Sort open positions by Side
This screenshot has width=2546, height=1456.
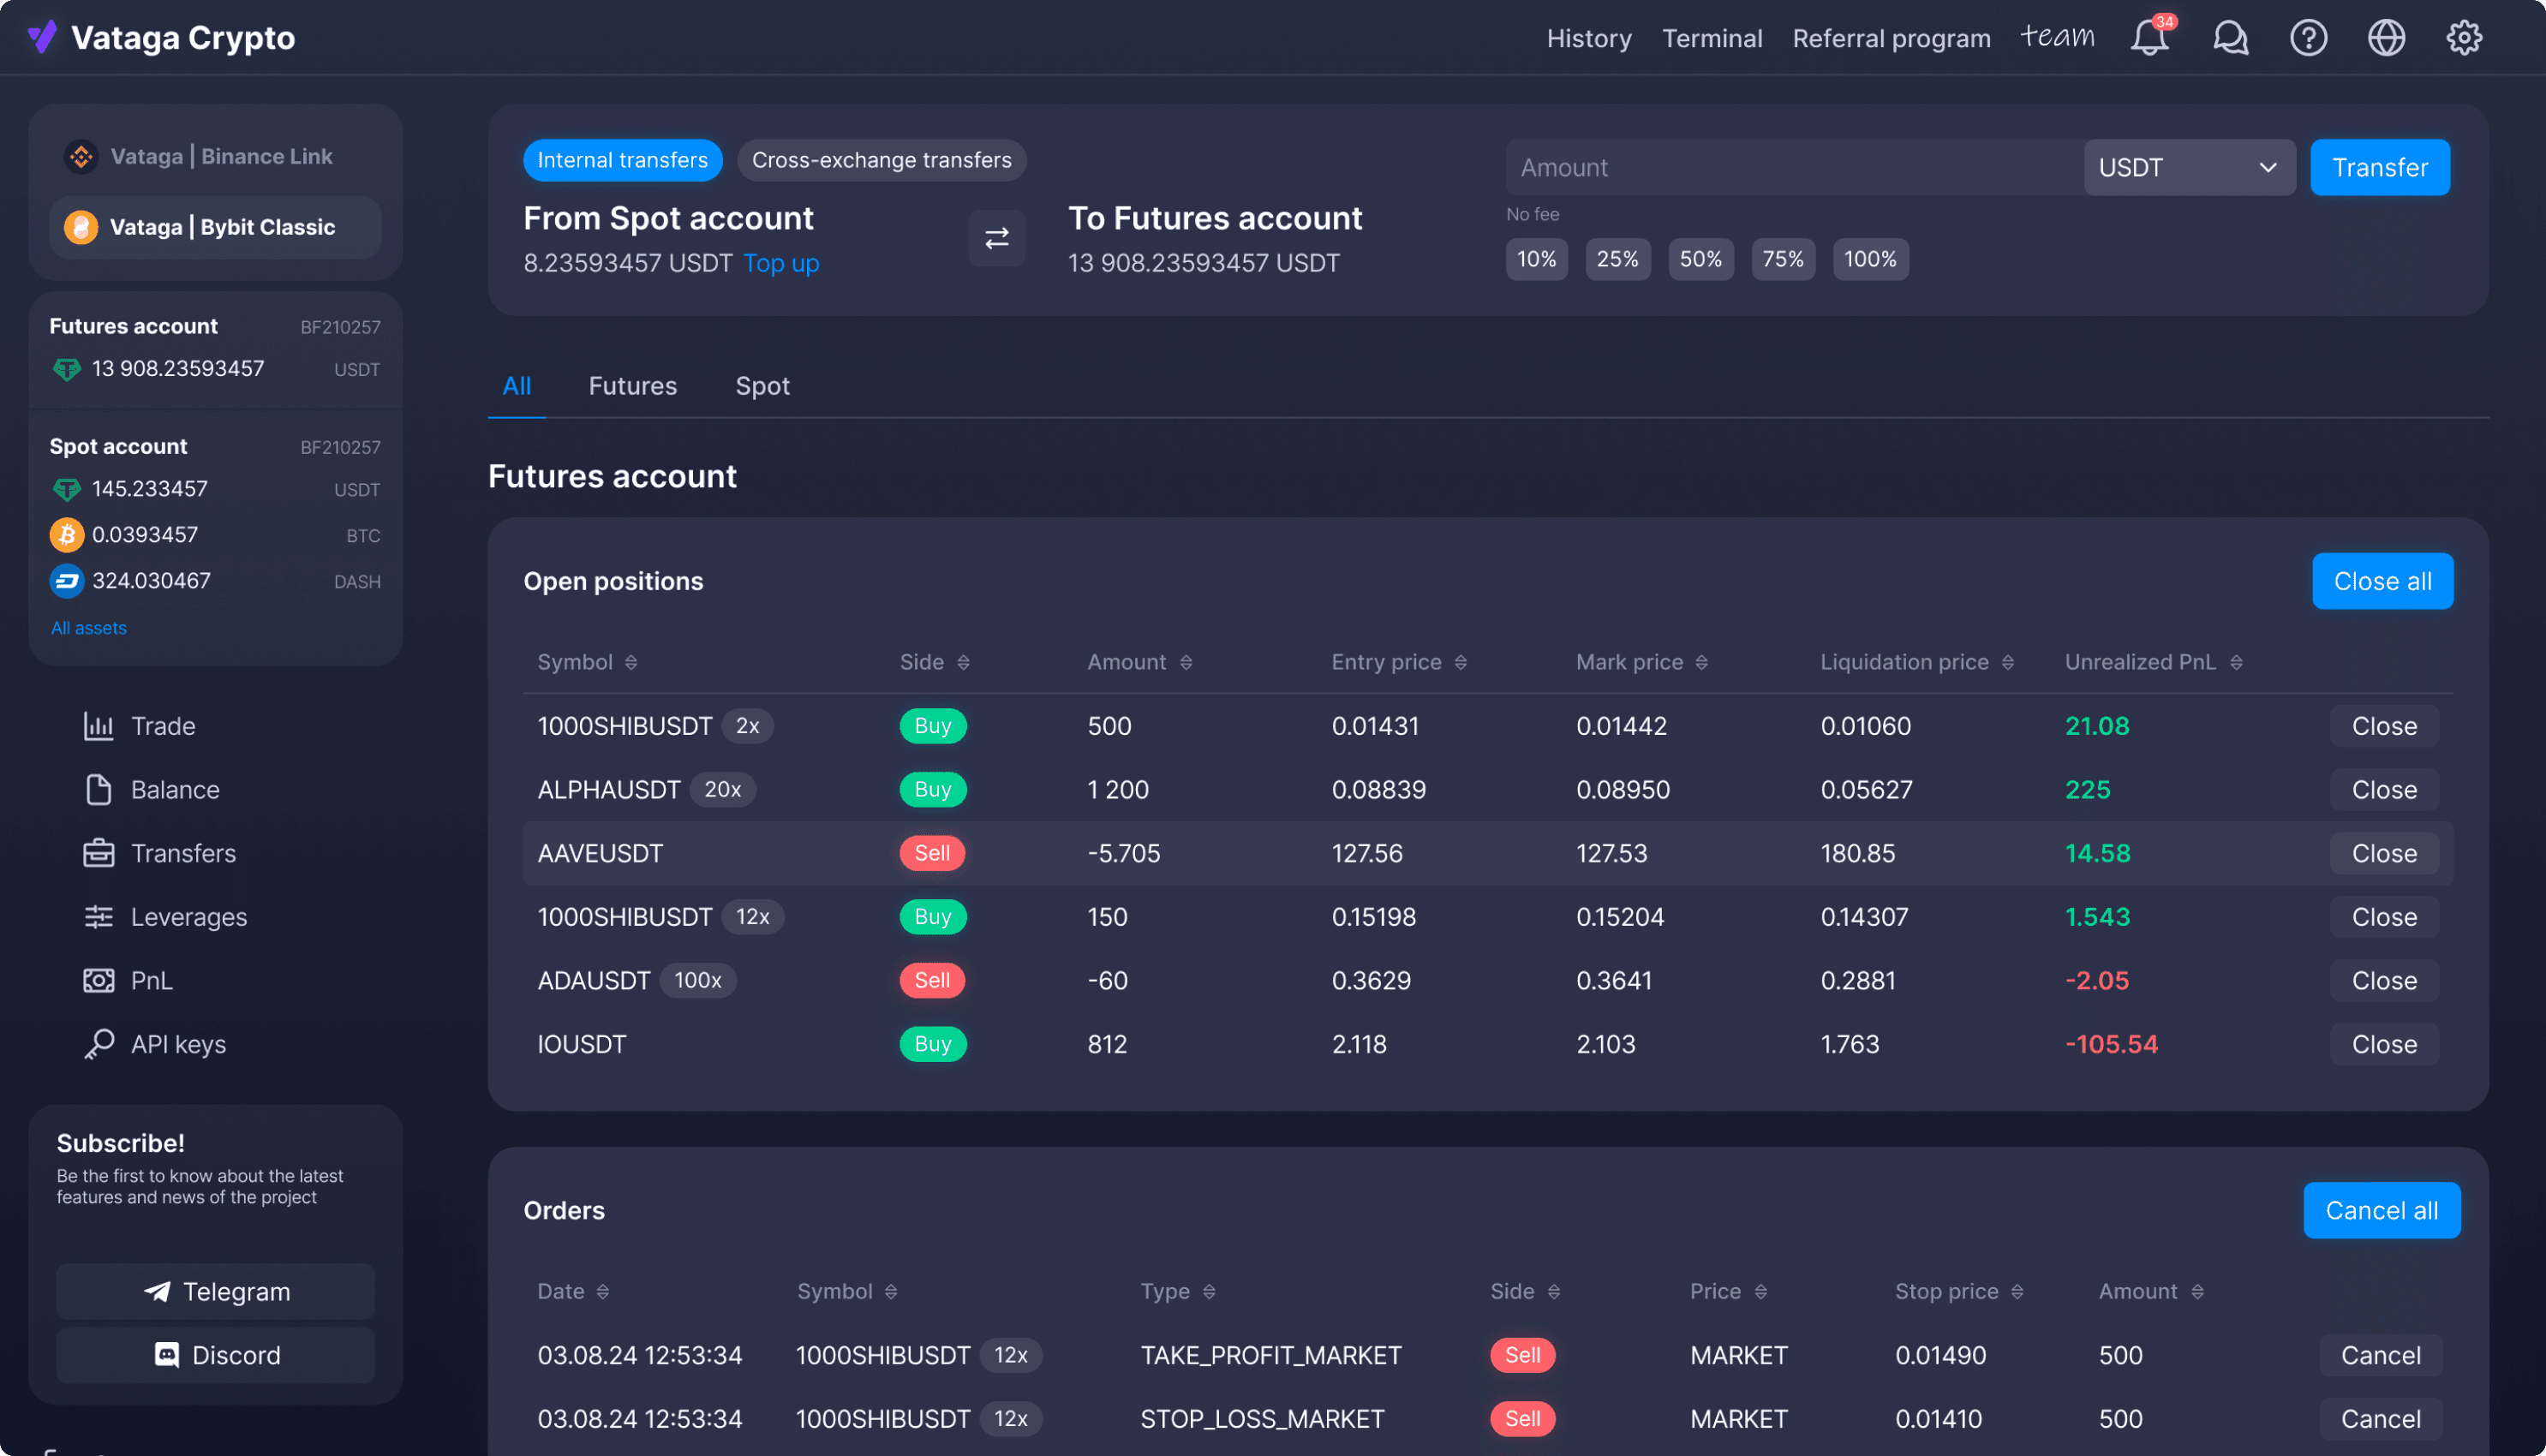pyautogui.click(x=963, y=663)
